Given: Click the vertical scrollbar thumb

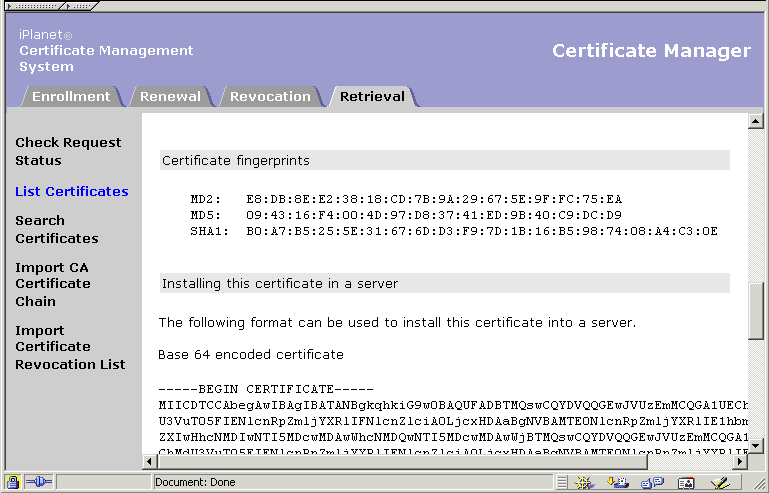Looking at the screenshot, I should click(755, 311).
